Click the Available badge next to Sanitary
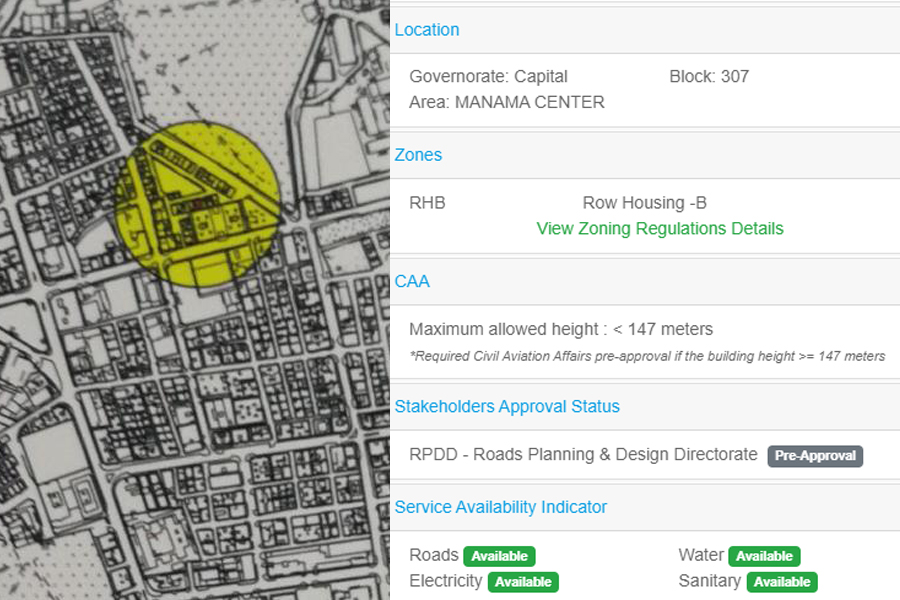Screen dimensions: 900x600 coord(781,582)
